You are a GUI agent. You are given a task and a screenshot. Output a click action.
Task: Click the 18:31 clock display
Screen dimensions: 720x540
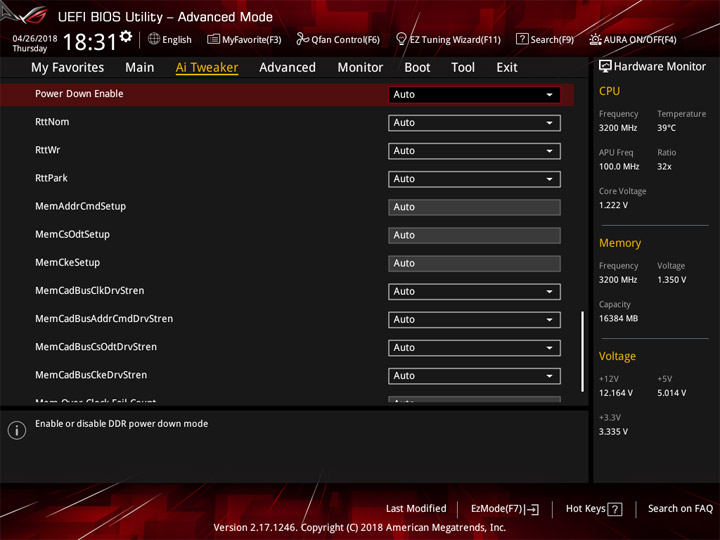click(90, 42)
